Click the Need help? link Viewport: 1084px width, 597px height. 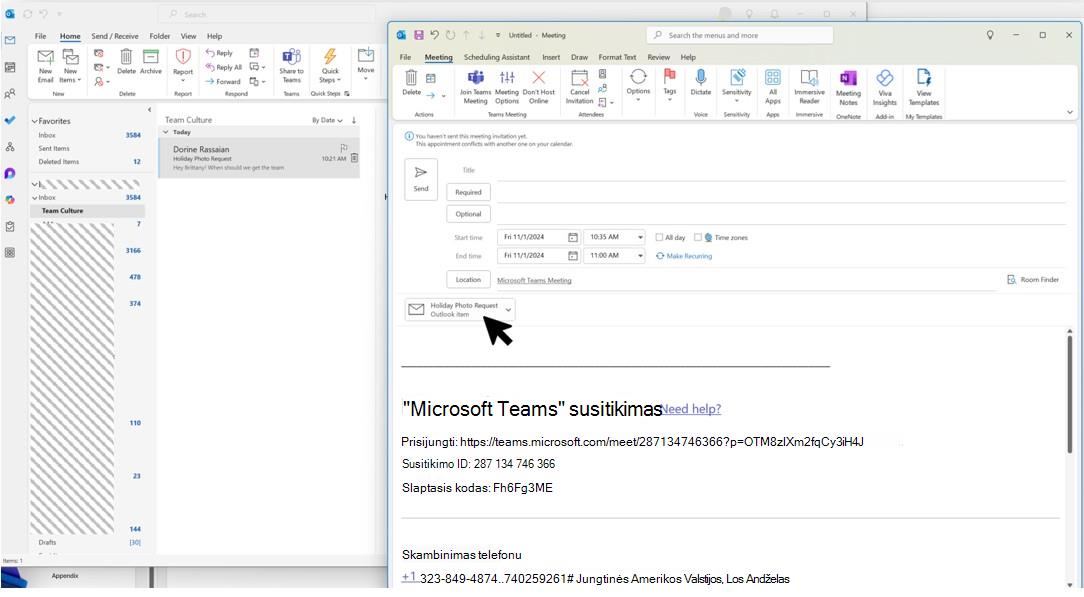[691, 409]
